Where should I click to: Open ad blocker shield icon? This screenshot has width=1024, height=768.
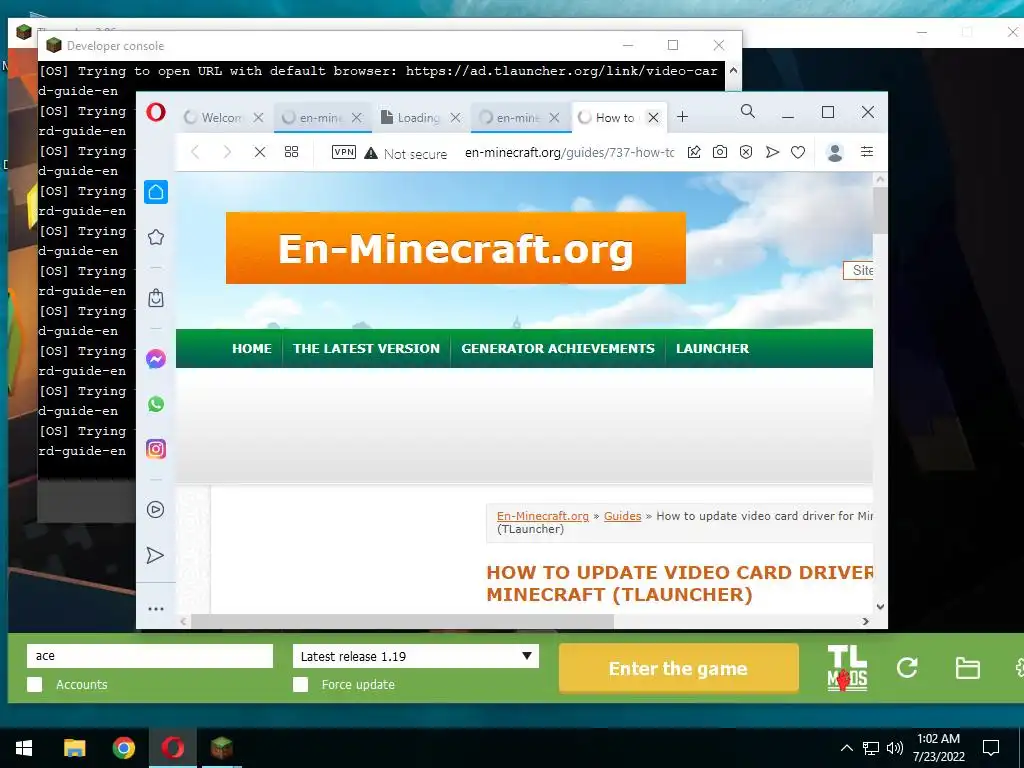pyautogui.click(x=746, y=152)
